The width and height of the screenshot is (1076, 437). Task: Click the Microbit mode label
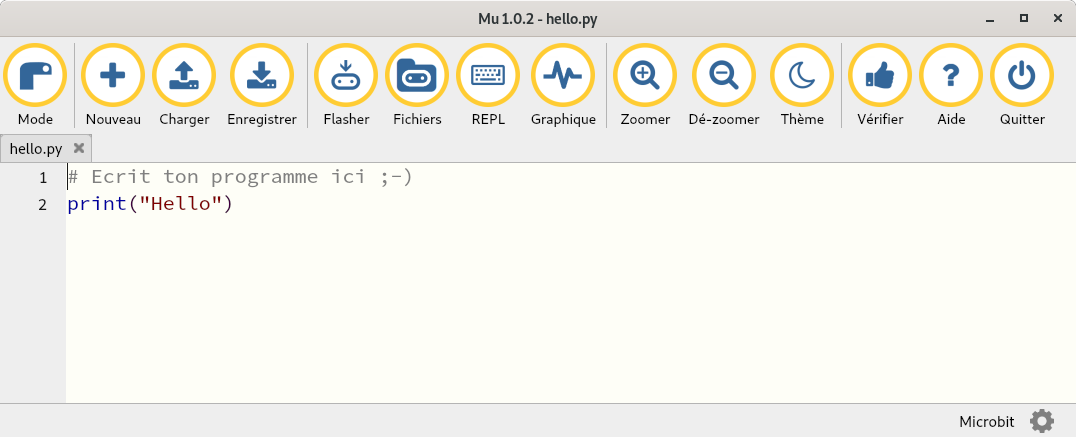pyautogui.click(x=986, y=421)
